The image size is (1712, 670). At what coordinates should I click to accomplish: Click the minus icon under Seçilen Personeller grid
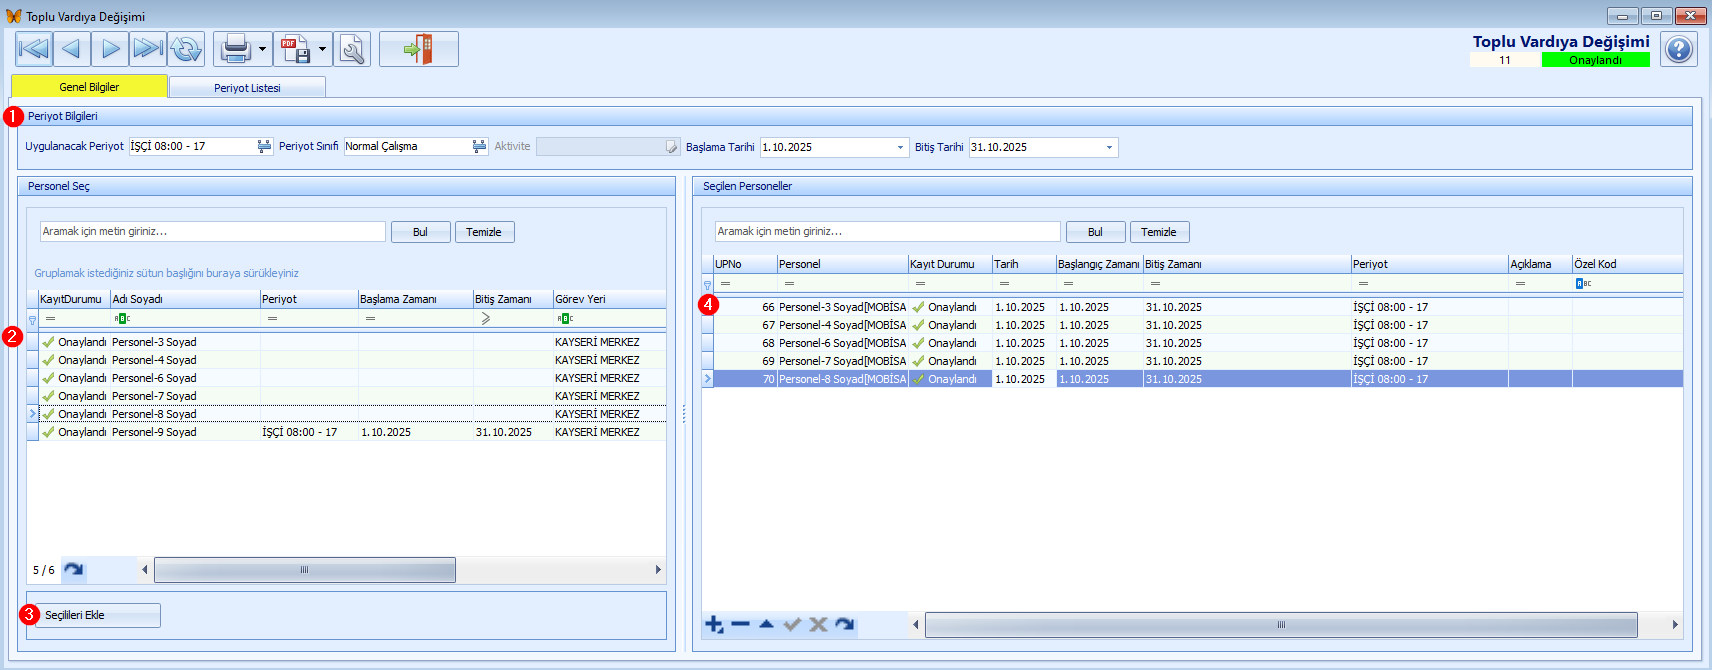pyautogui.click(x=740, y=625)
